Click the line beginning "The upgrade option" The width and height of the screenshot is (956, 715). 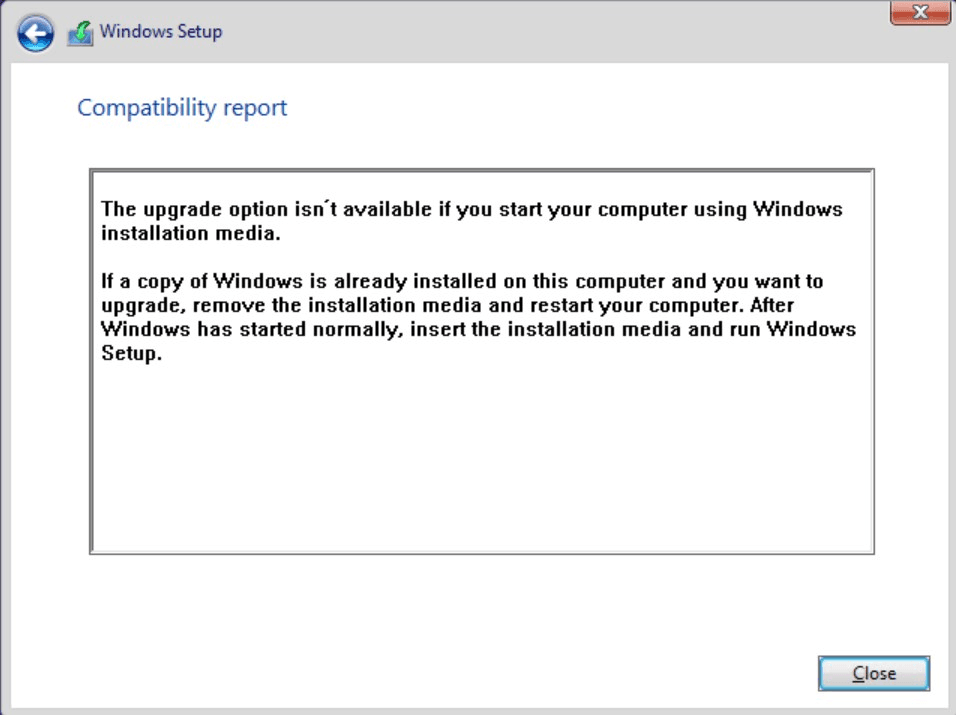click(472, 210)
